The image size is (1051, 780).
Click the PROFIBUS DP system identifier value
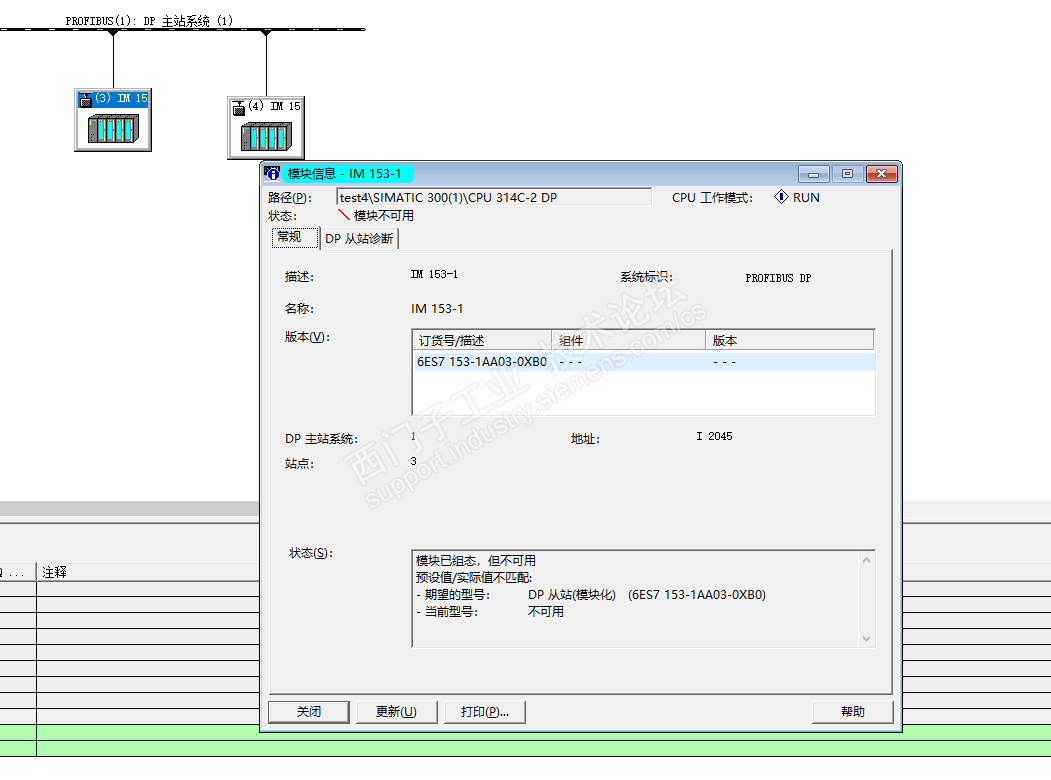tap(778, 278)
